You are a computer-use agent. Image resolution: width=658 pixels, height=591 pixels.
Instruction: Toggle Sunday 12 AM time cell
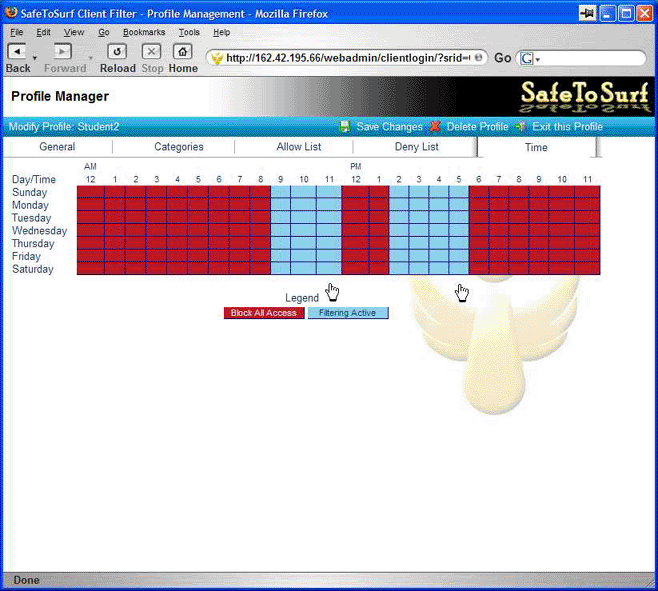coord(90,192)
